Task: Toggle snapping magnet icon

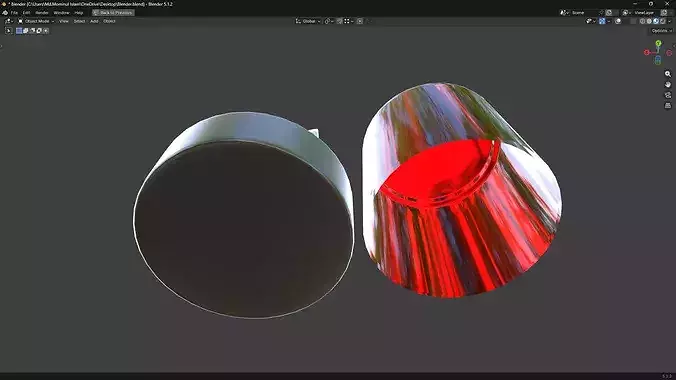Action: (x=339, y=21)
